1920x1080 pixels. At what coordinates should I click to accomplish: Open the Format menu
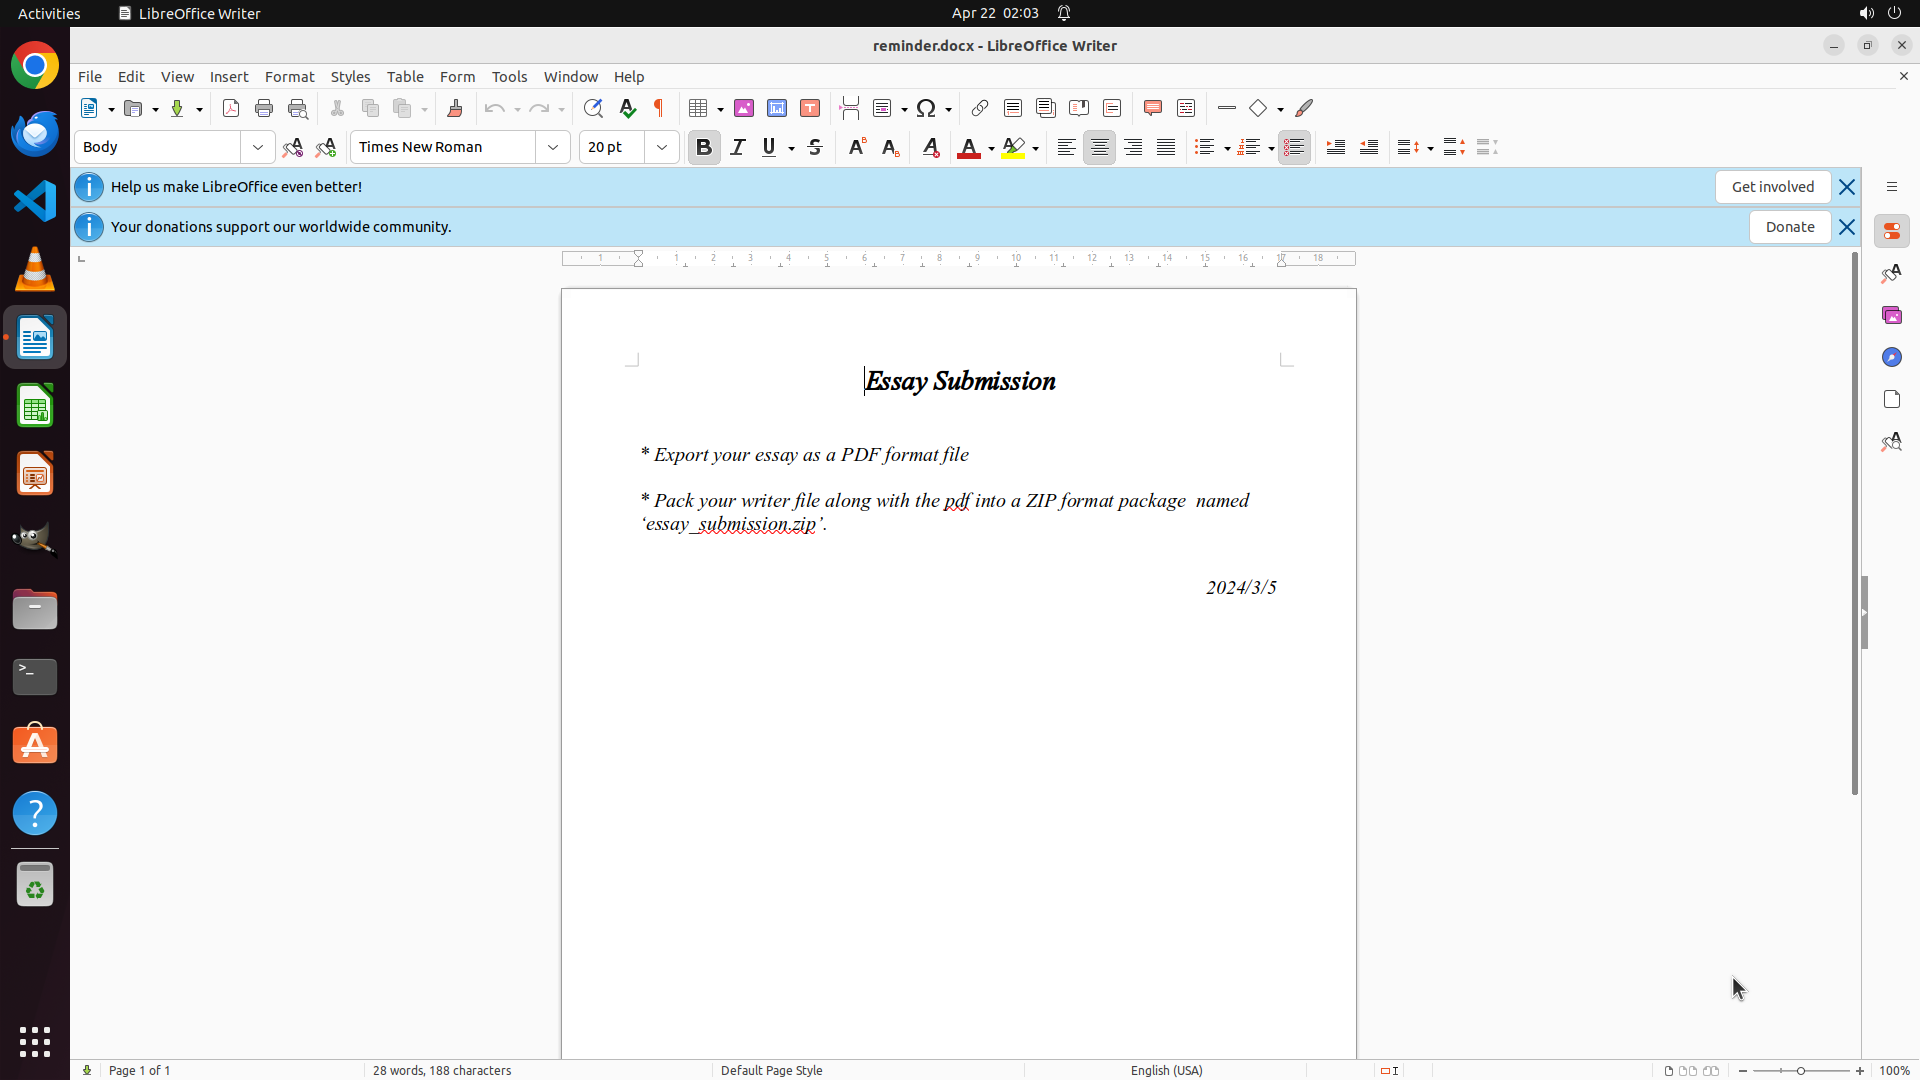(289, 77)
